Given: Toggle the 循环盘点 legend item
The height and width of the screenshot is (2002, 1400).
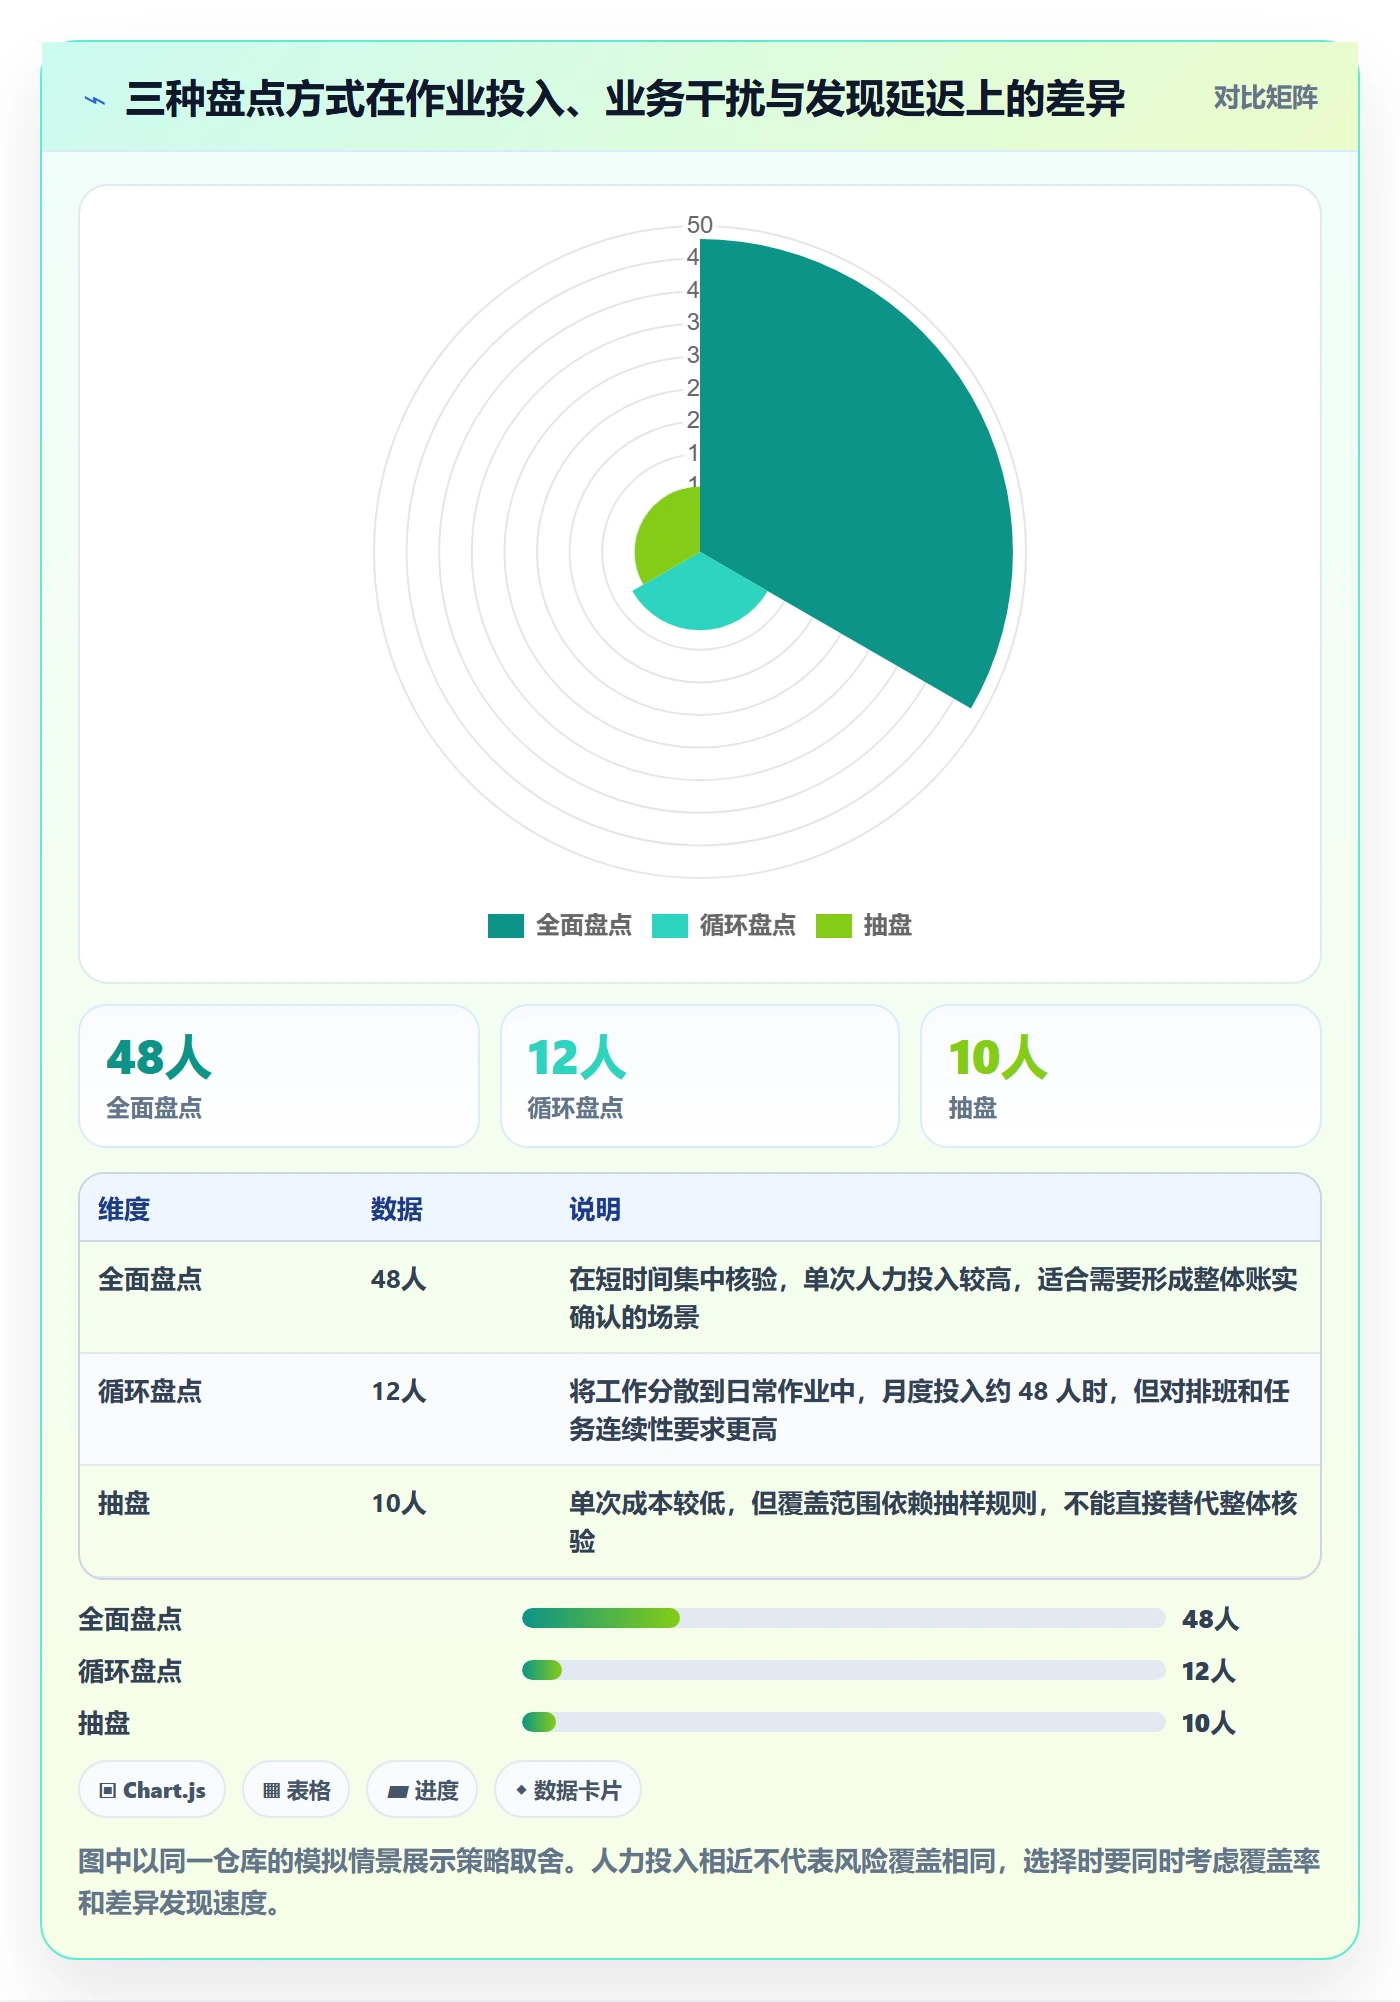Looking at the screenshot, I should [x=724, y=925].
